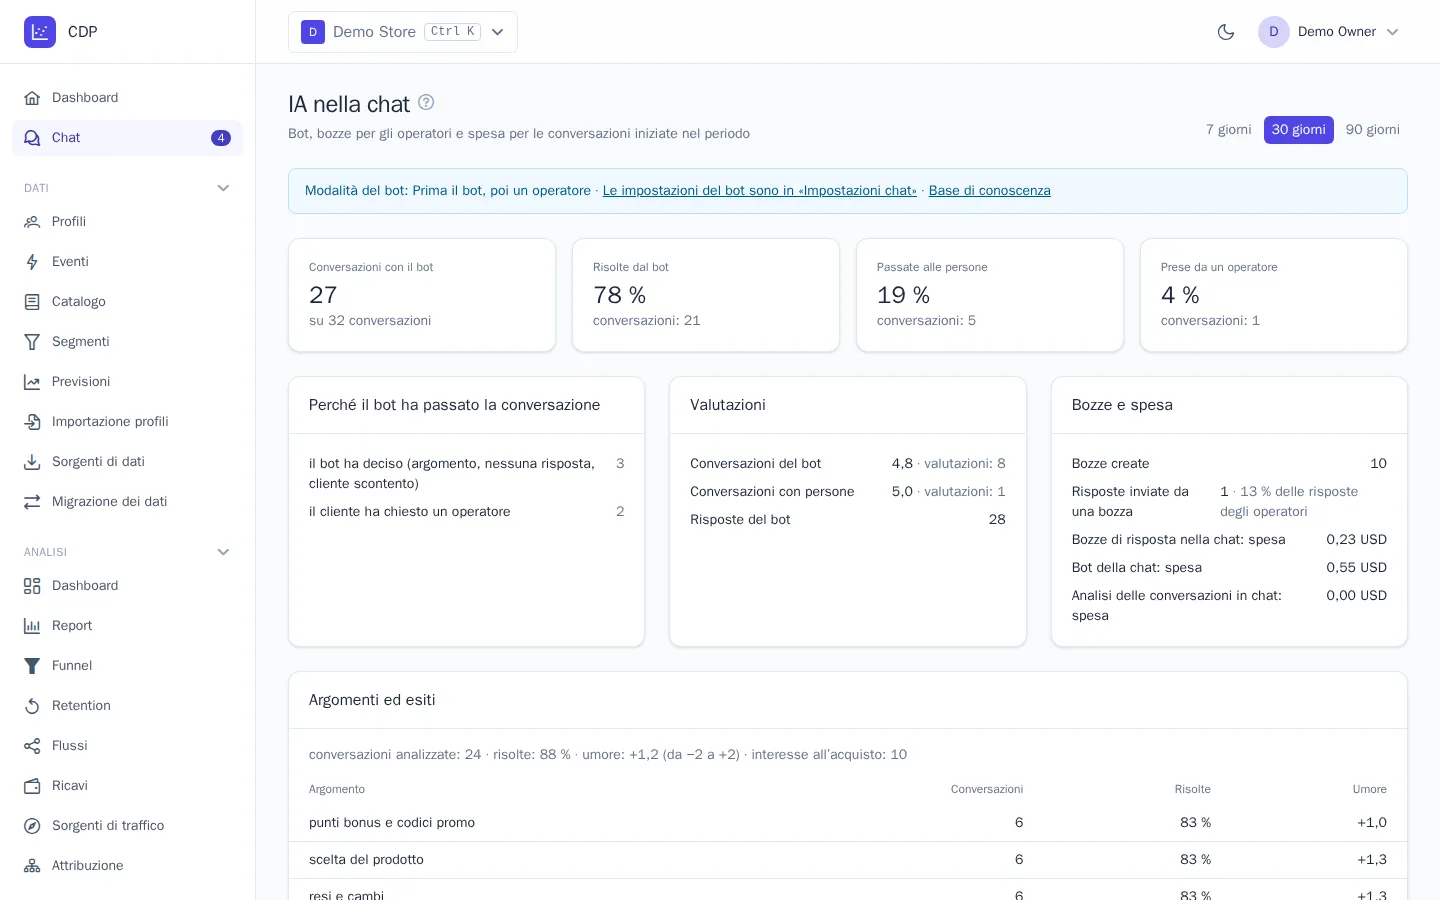Click the Ctrl K shortcut hint
Screen dimensions: 1440x900
453,32
